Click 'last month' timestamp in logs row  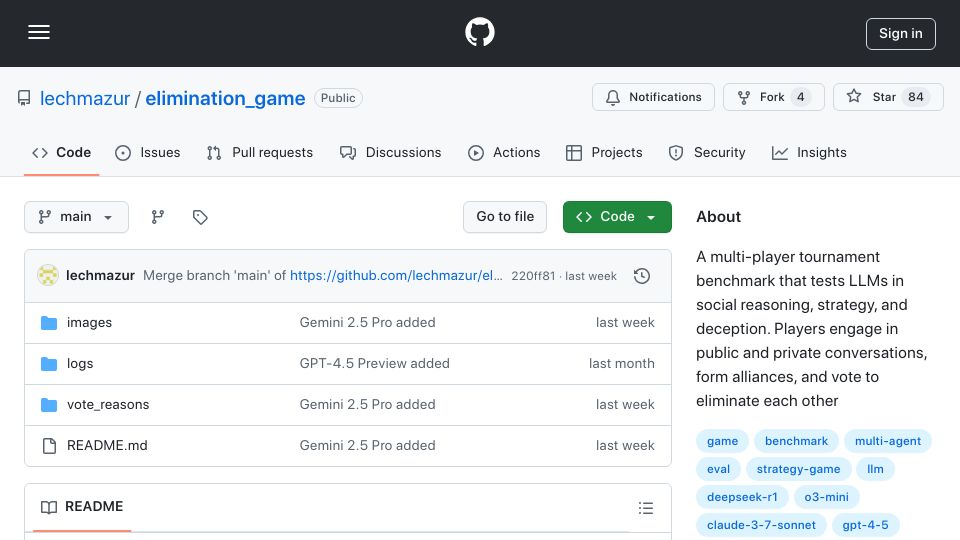(x=621, y=364)
